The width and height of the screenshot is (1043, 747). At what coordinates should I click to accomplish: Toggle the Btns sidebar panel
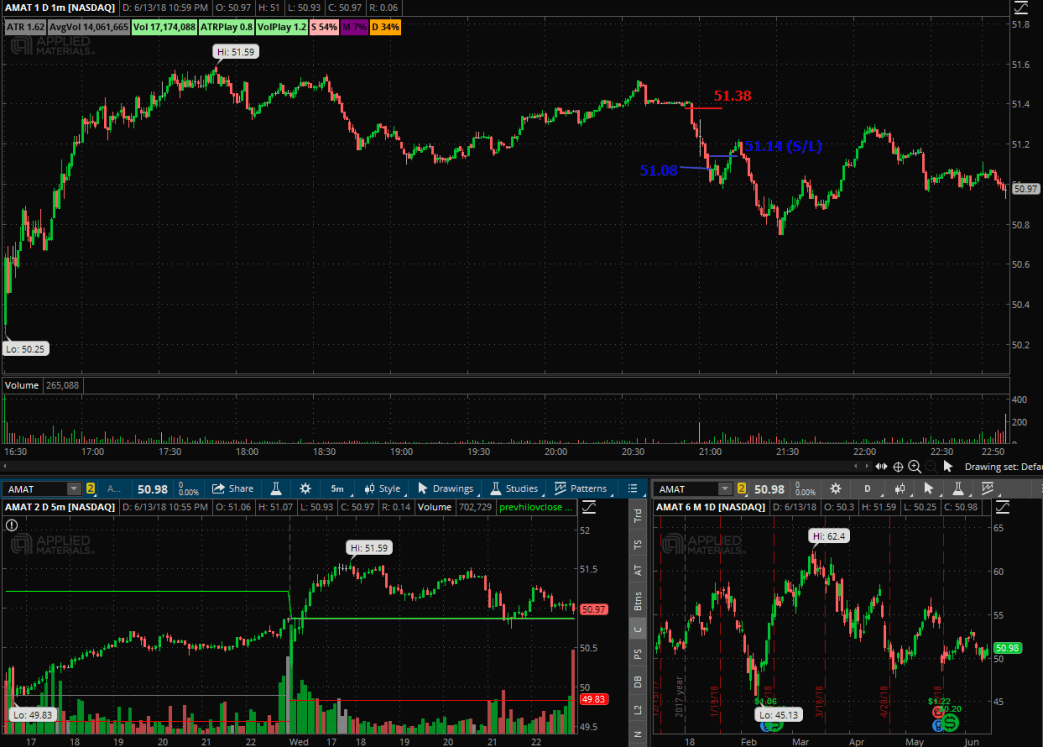coord(638,600)
